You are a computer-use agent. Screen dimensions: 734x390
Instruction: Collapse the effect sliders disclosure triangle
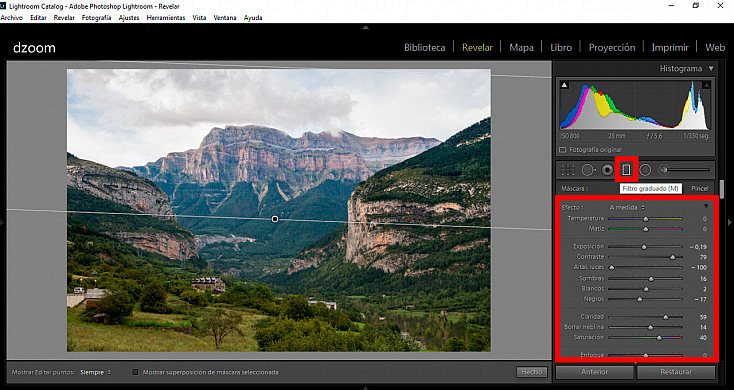point(706,206)
